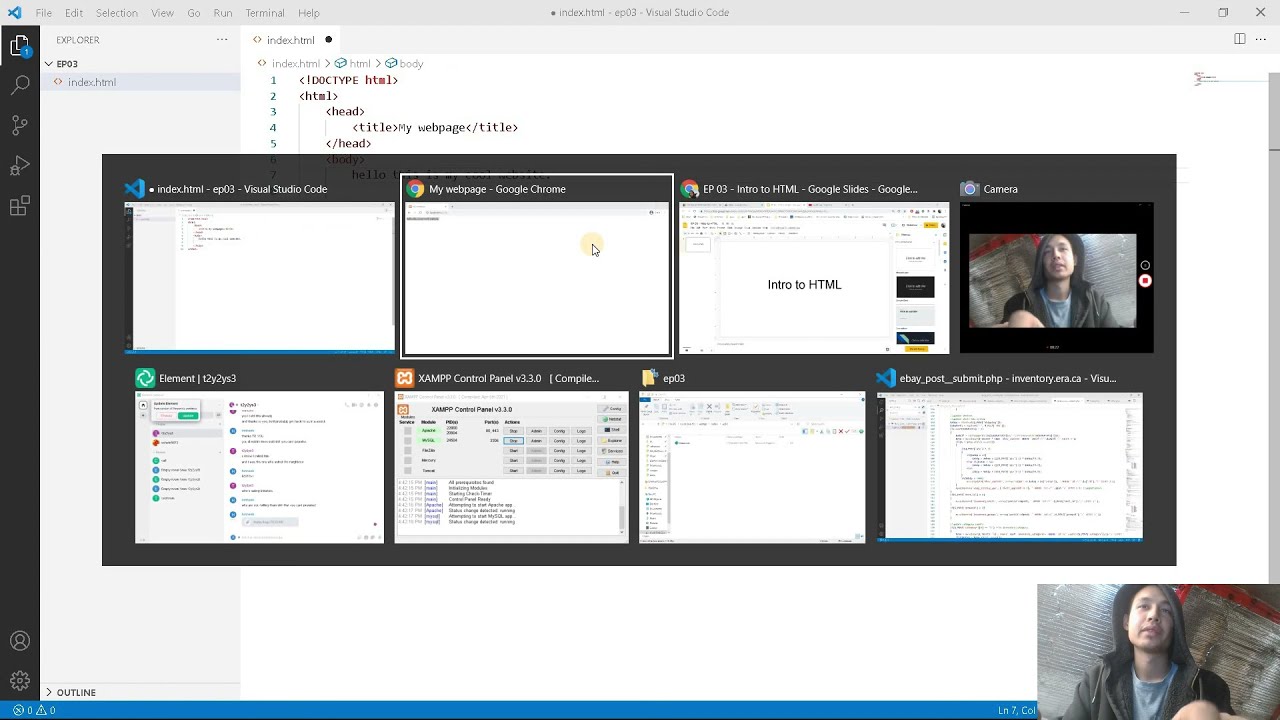1280x720 pixels.
Task: Click the <!DOCTYPE html> code on line 1
Action: (348, 80)
